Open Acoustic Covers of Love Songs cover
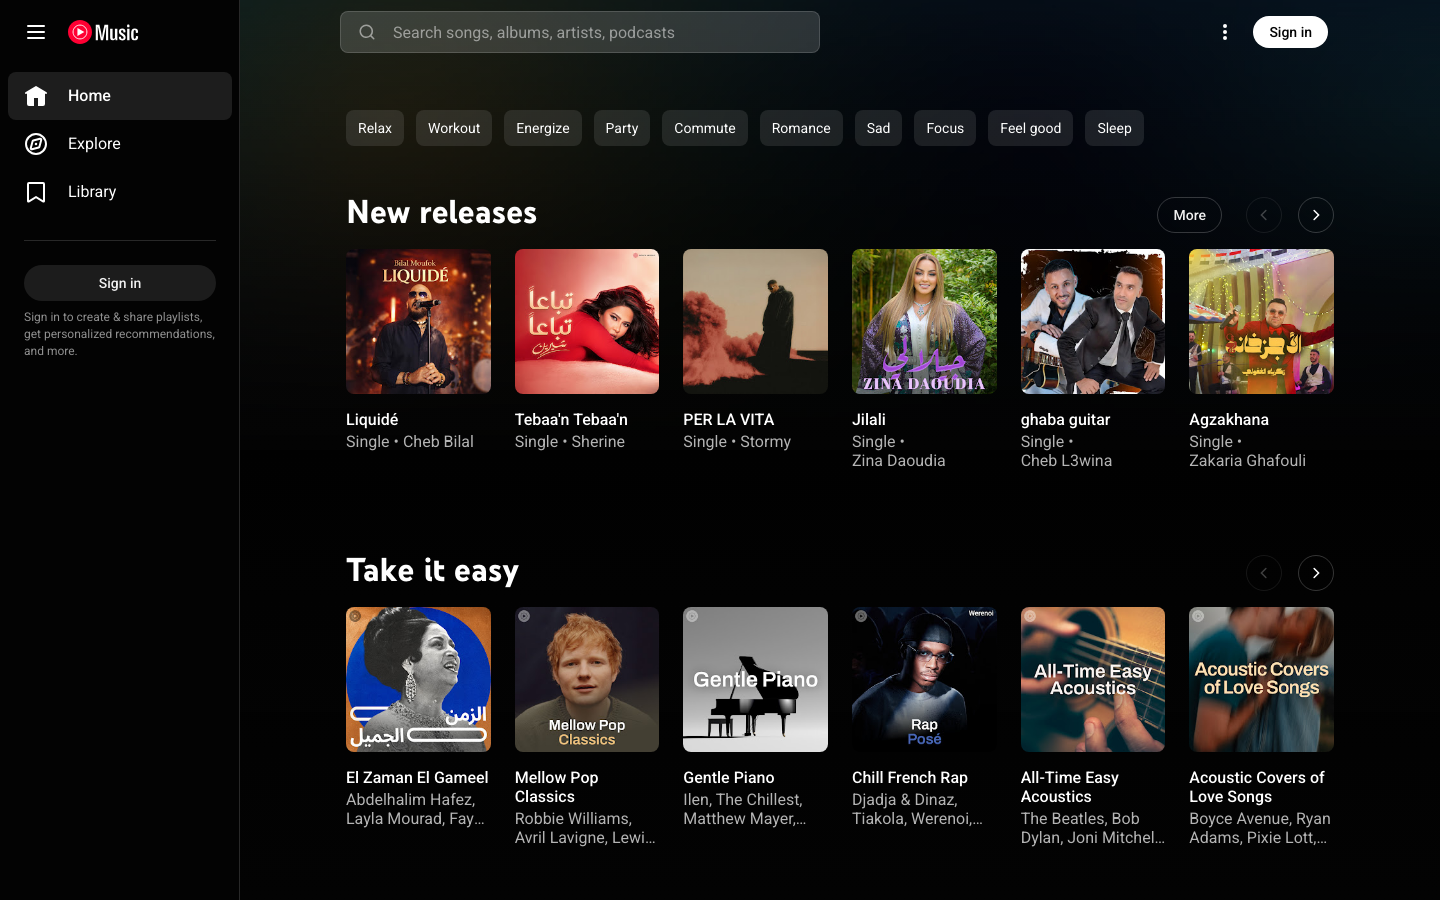Viewport: 1440px width, 900px height. point(1261,679)
